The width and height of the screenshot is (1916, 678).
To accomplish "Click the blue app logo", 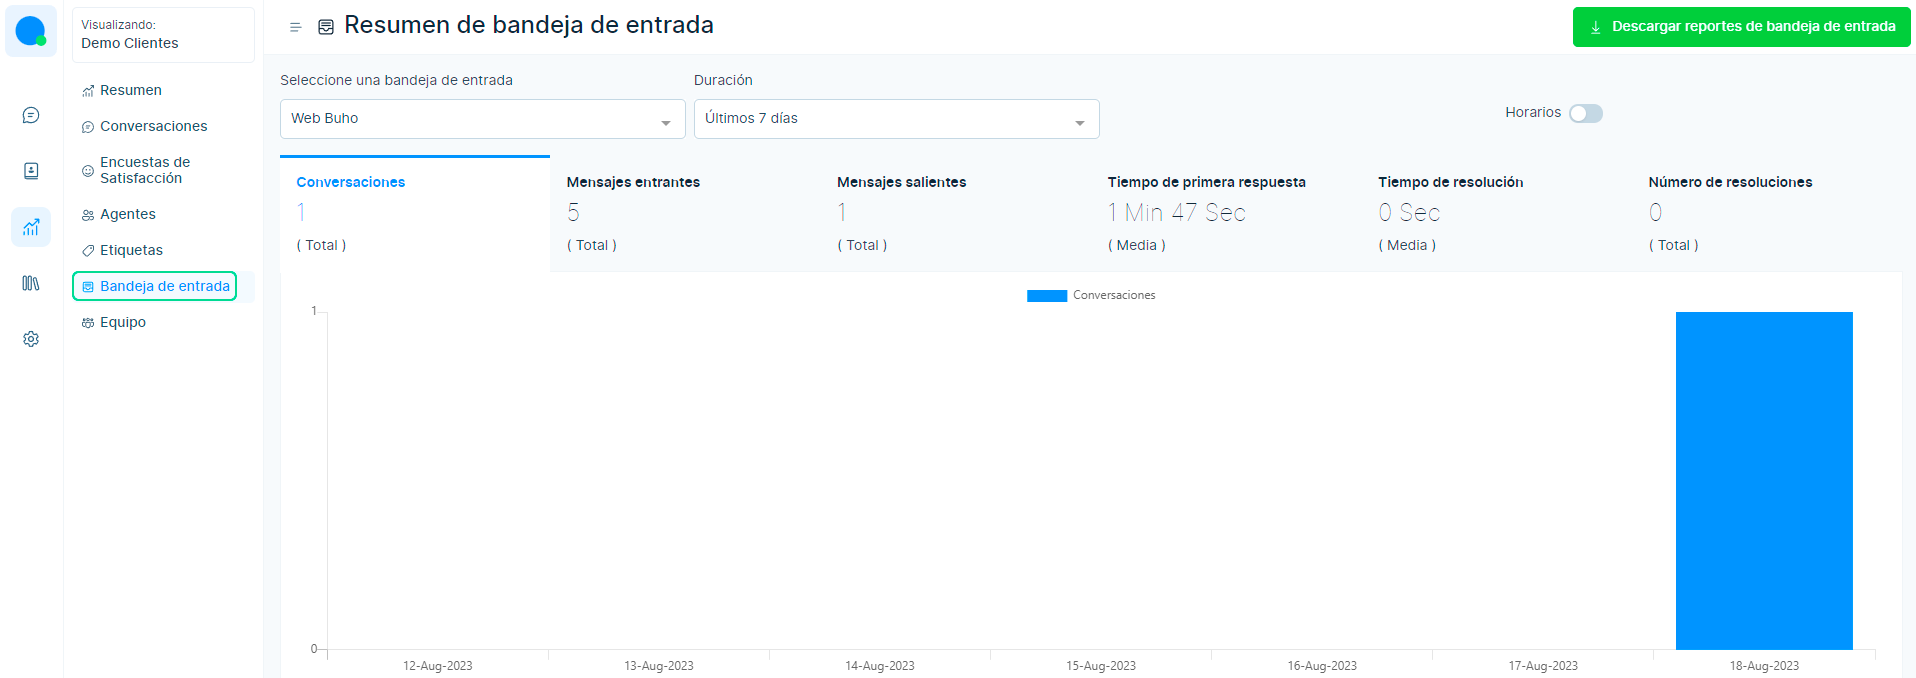I will coord(31,31).
